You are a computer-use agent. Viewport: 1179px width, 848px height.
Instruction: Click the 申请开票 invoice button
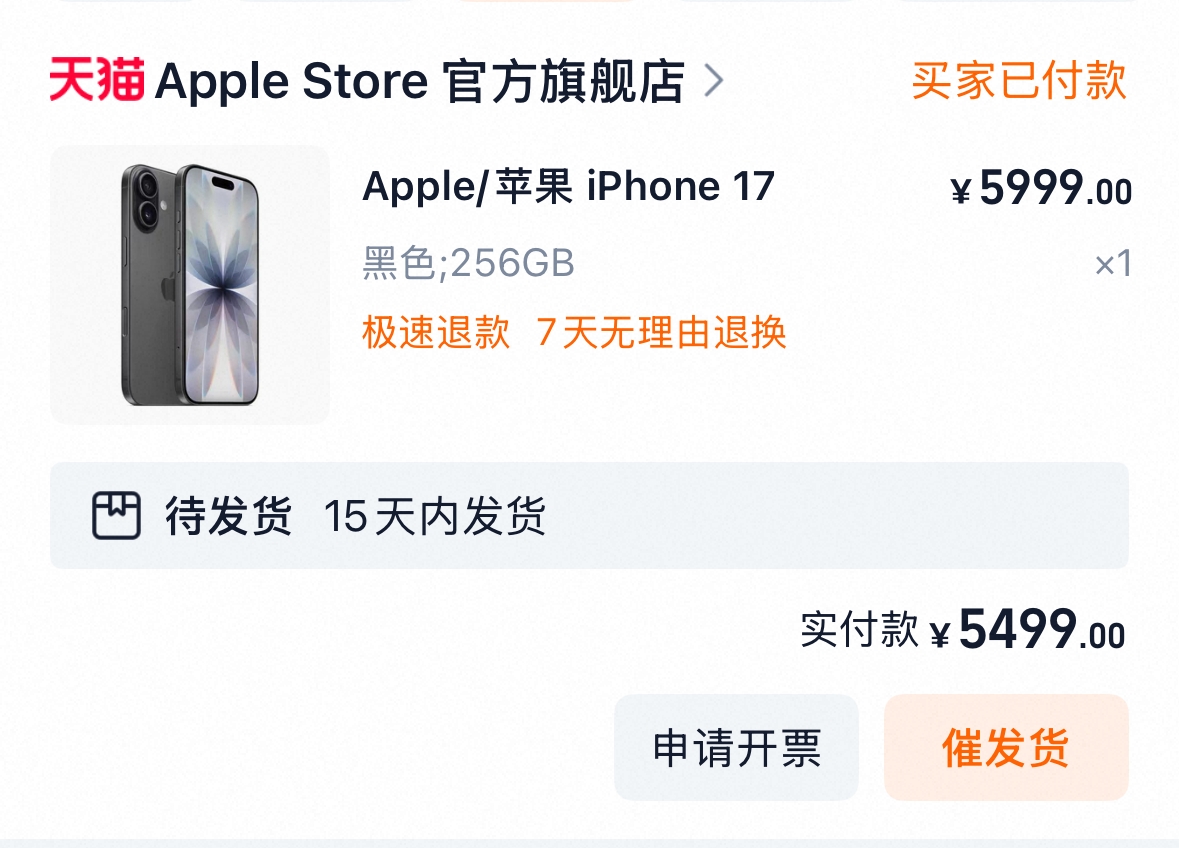tap(736, 748)
